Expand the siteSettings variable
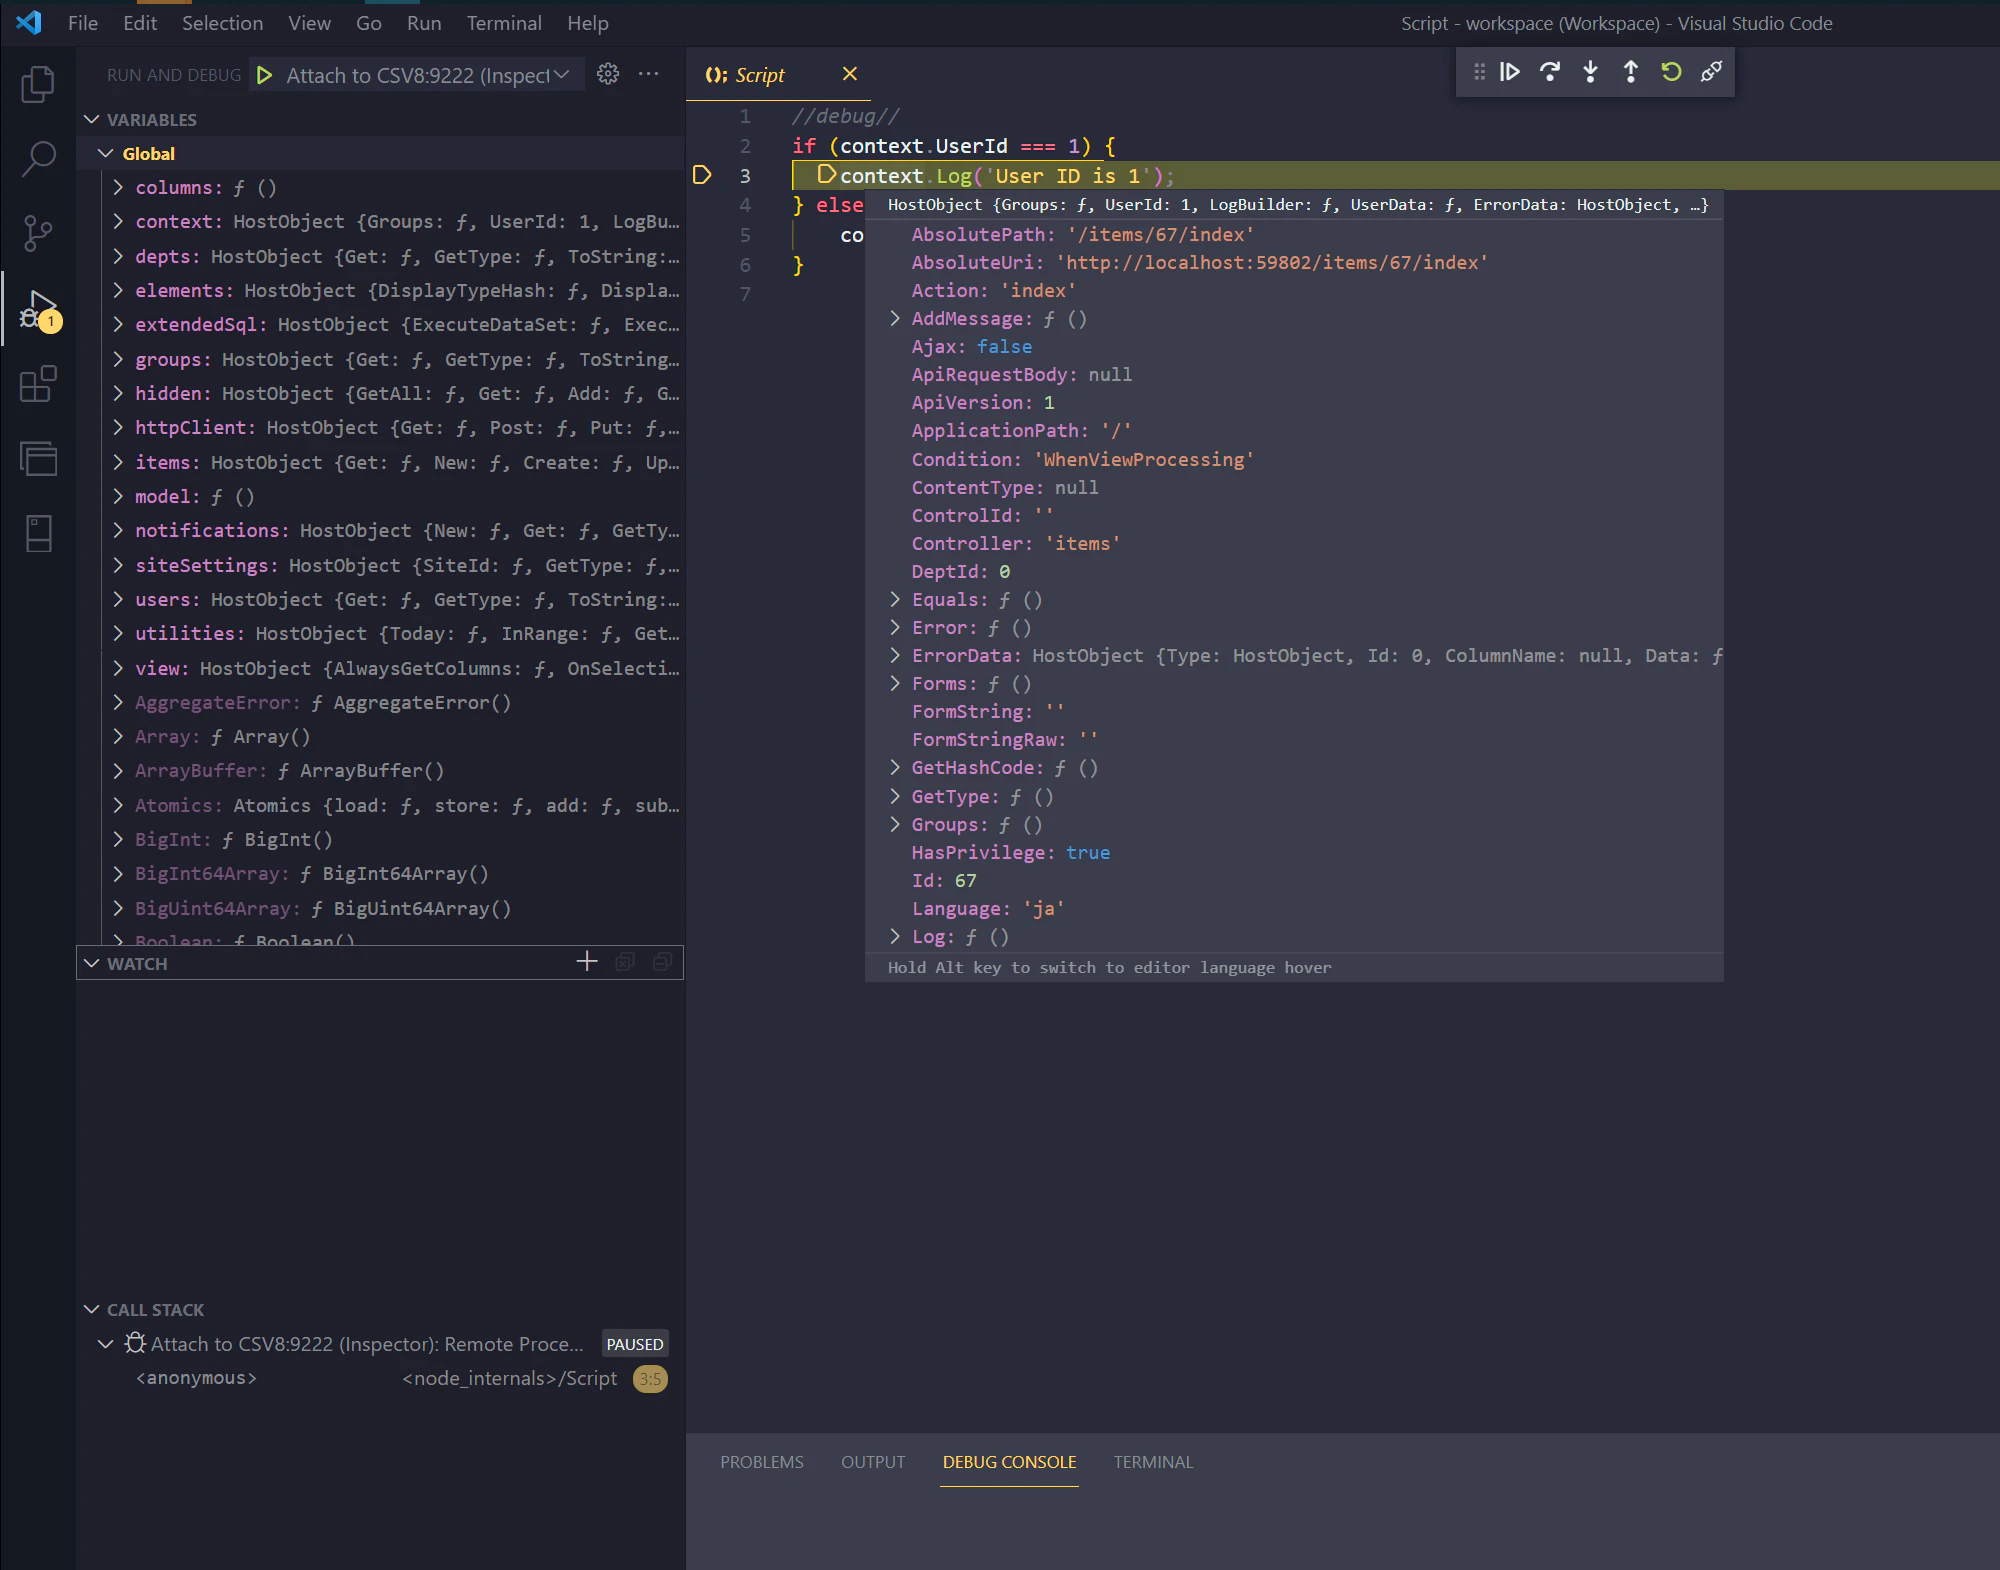Image resolution: width=2000 pixels, height=1570 pixels. pos(118,565)
